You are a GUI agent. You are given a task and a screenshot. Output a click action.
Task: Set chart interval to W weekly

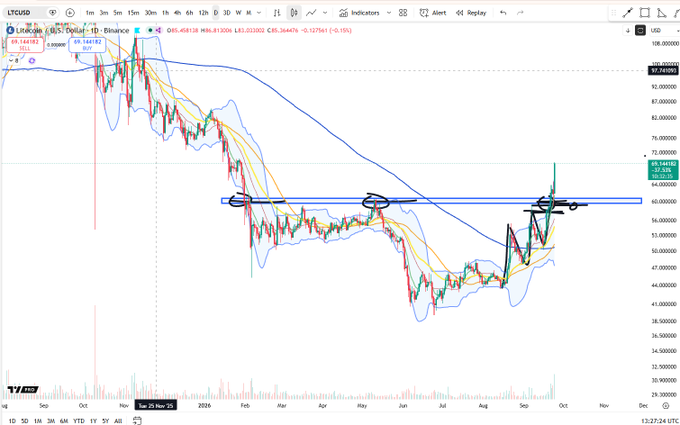[x=239, y=13]
